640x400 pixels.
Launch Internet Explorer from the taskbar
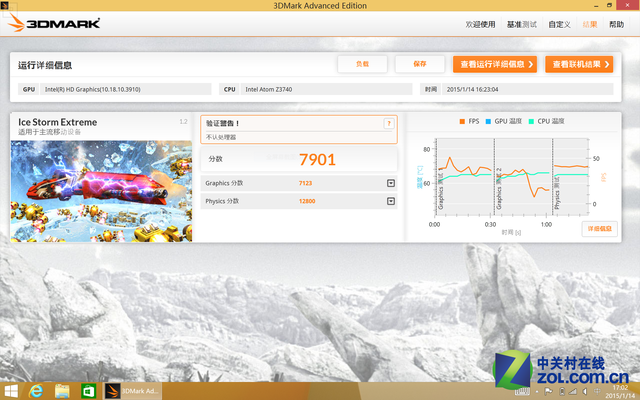point(36,391)
